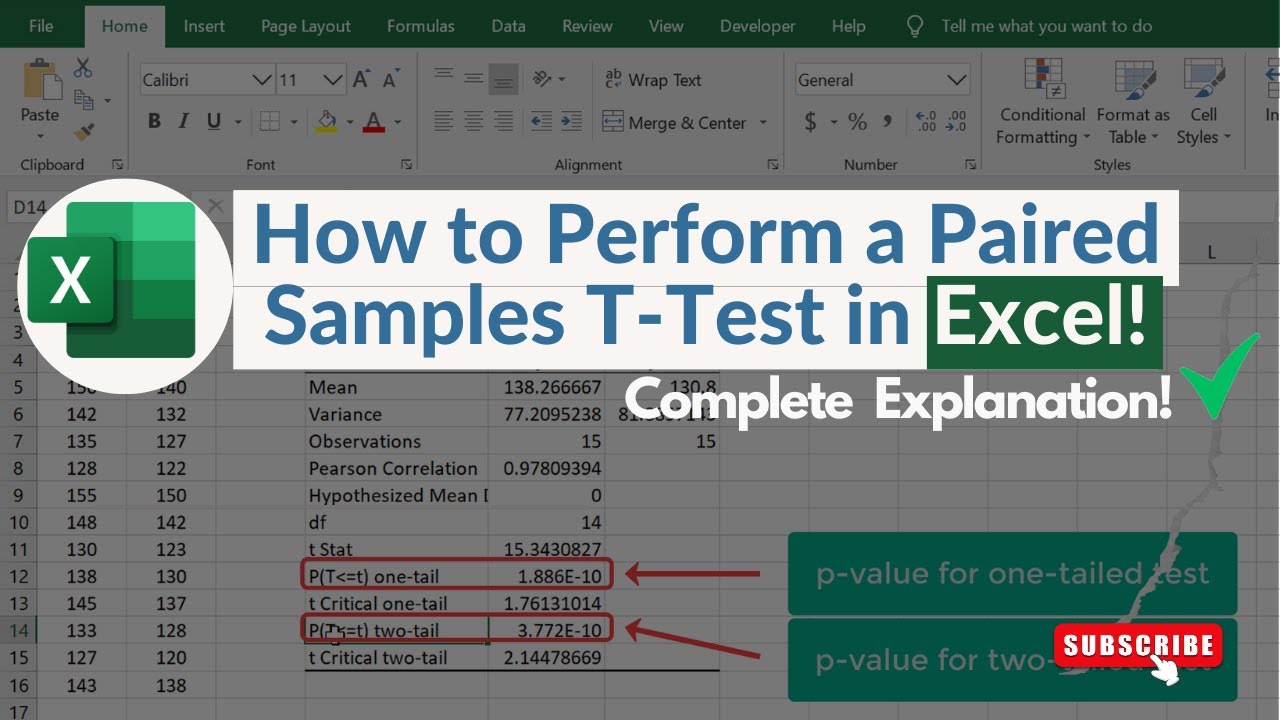1280x720 pixels.
Task: Toggle Italic formatting
Action: (x=184, y=122)
